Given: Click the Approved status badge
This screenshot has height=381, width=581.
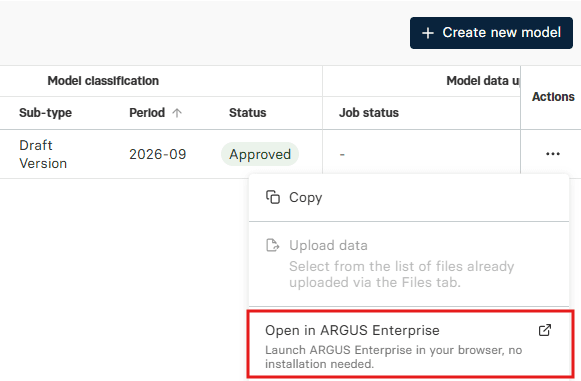Looking at the screenshot, I should [260, 154].
